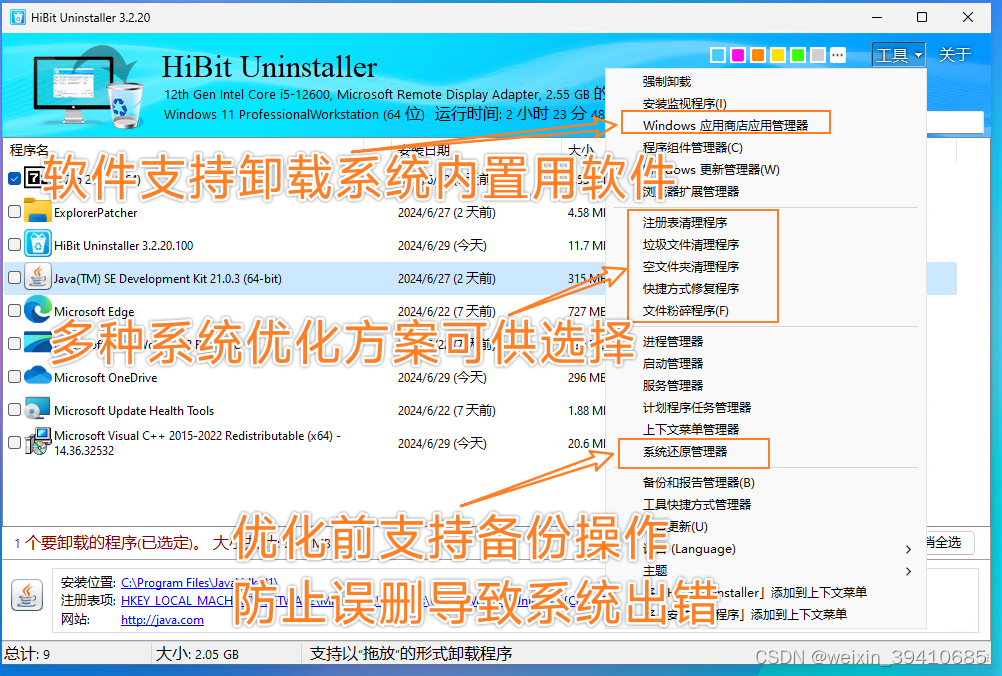This screenshot has width=1002, height=676.
Task: Toggle the checked first program checkbox
Action: (15, 178)
